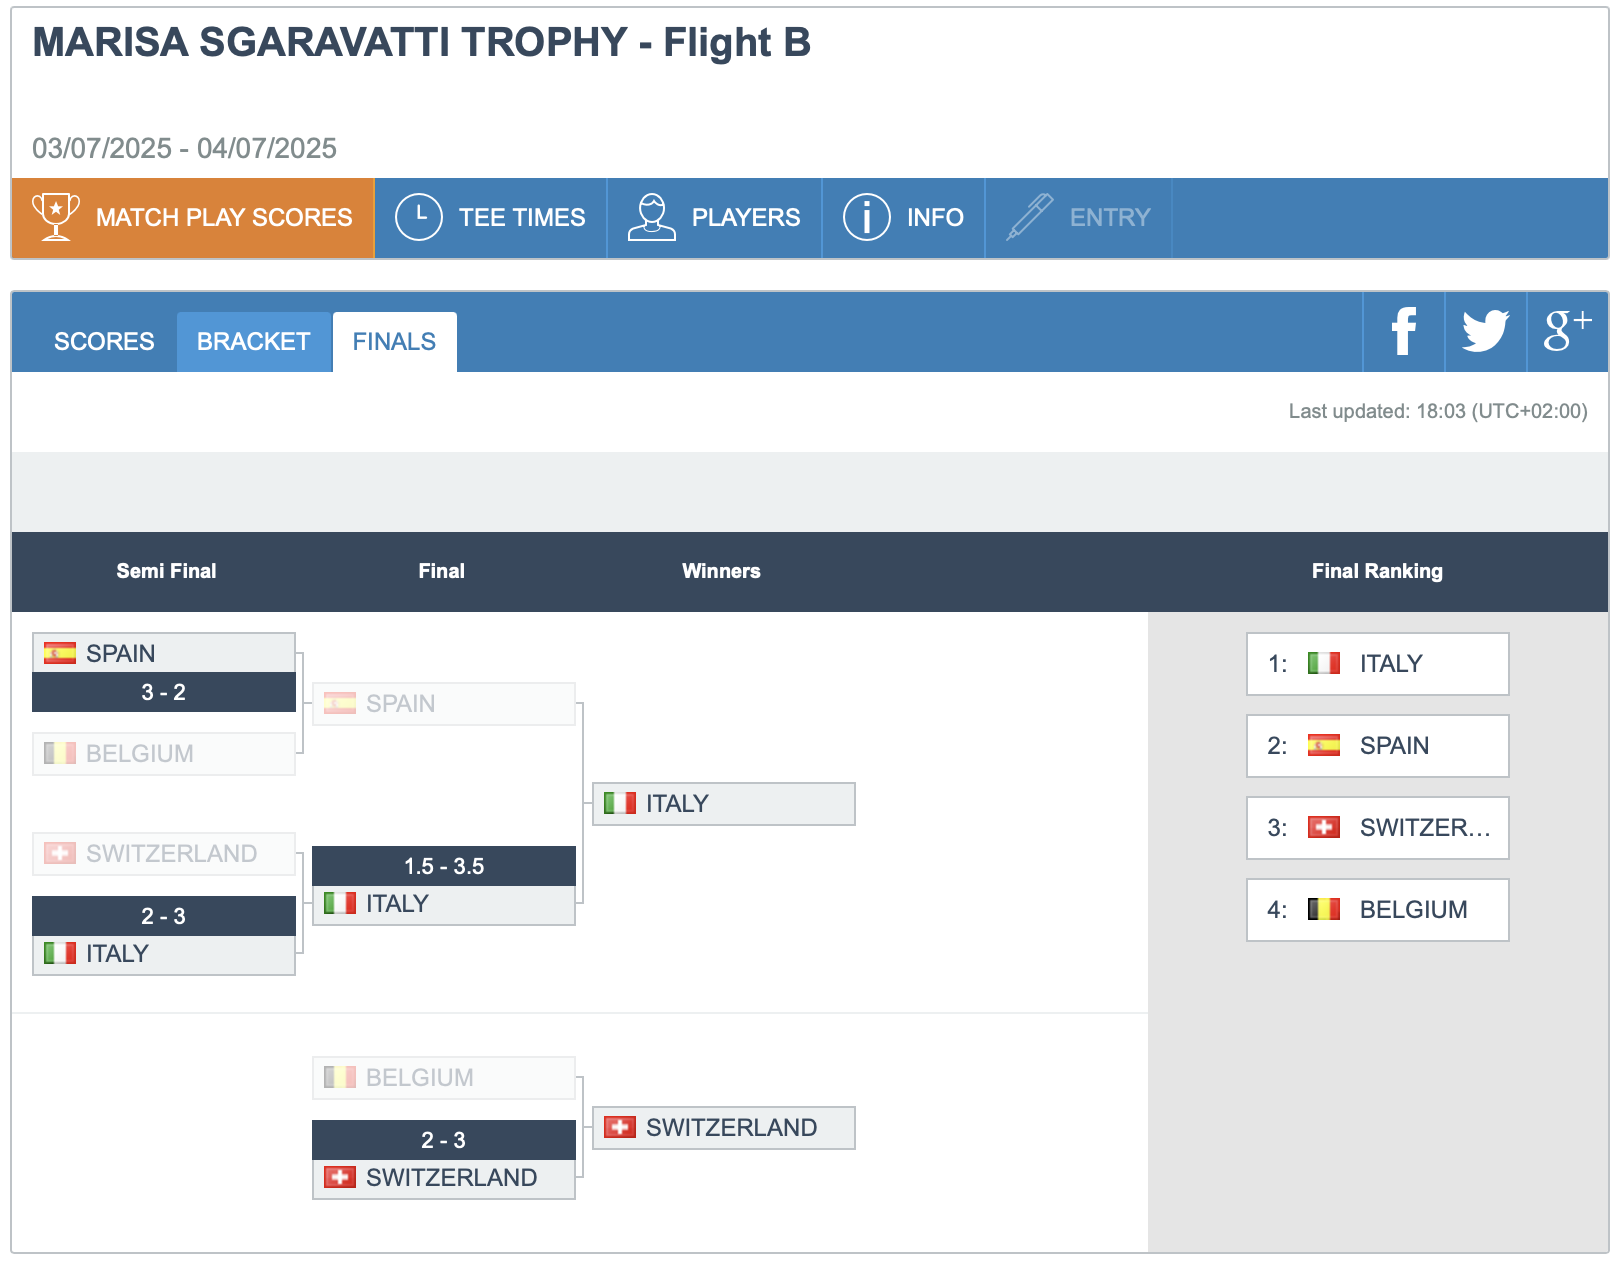This screenshot has height=1266, width=1622.
Task: Switch to the Bracket tab
Action: coord(254,341)
